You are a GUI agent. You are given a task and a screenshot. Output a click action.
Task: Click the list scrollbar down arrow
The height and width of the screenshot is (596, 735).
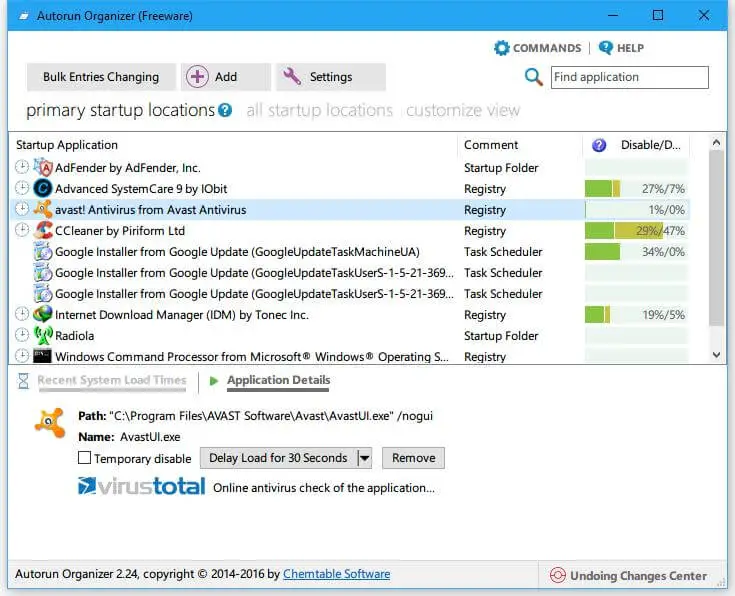click(x=716, y=355)
